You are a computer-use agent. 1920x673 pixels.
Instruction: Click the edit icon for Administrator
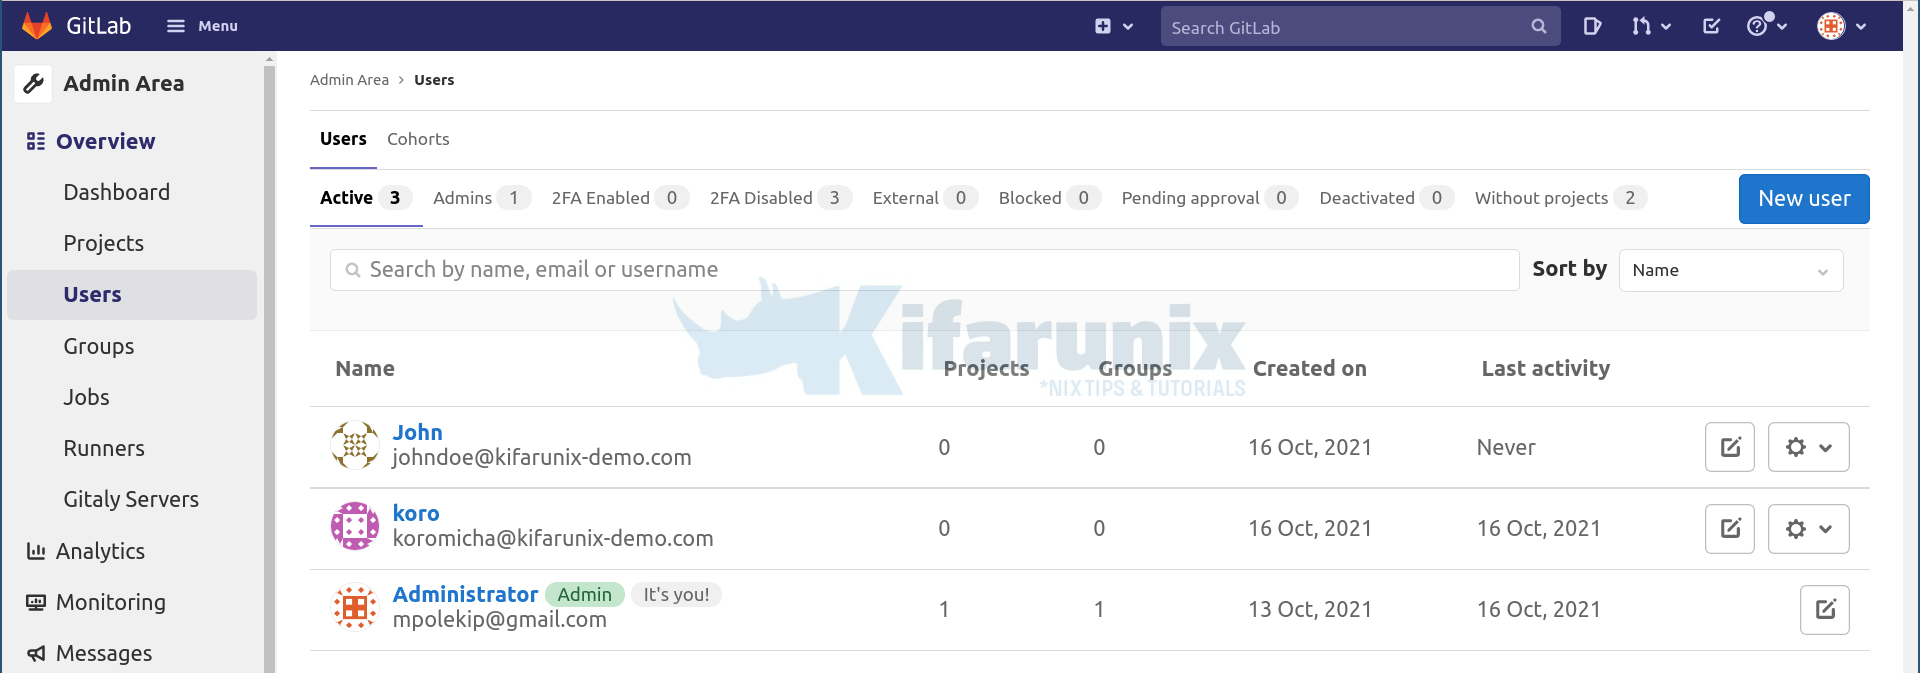point(1824,610)
